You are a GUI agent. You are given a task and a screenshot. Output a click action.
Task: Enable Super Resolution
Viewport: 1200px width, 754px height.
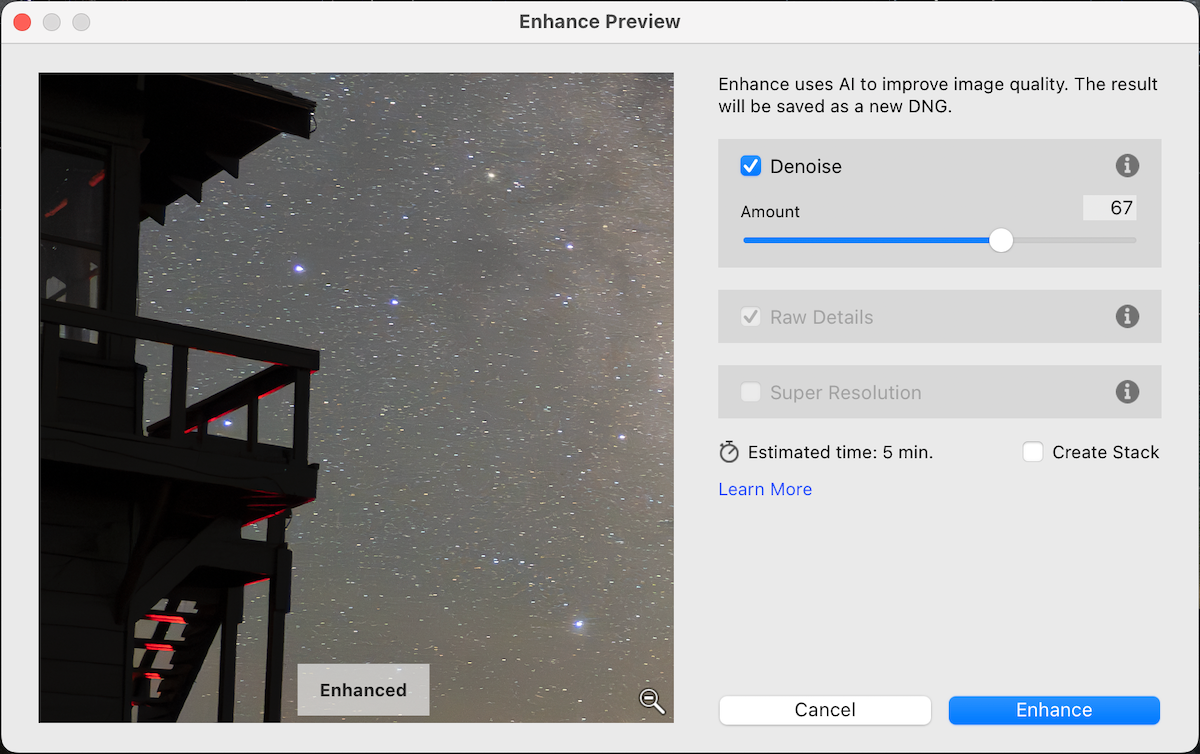tap(750, 392)
